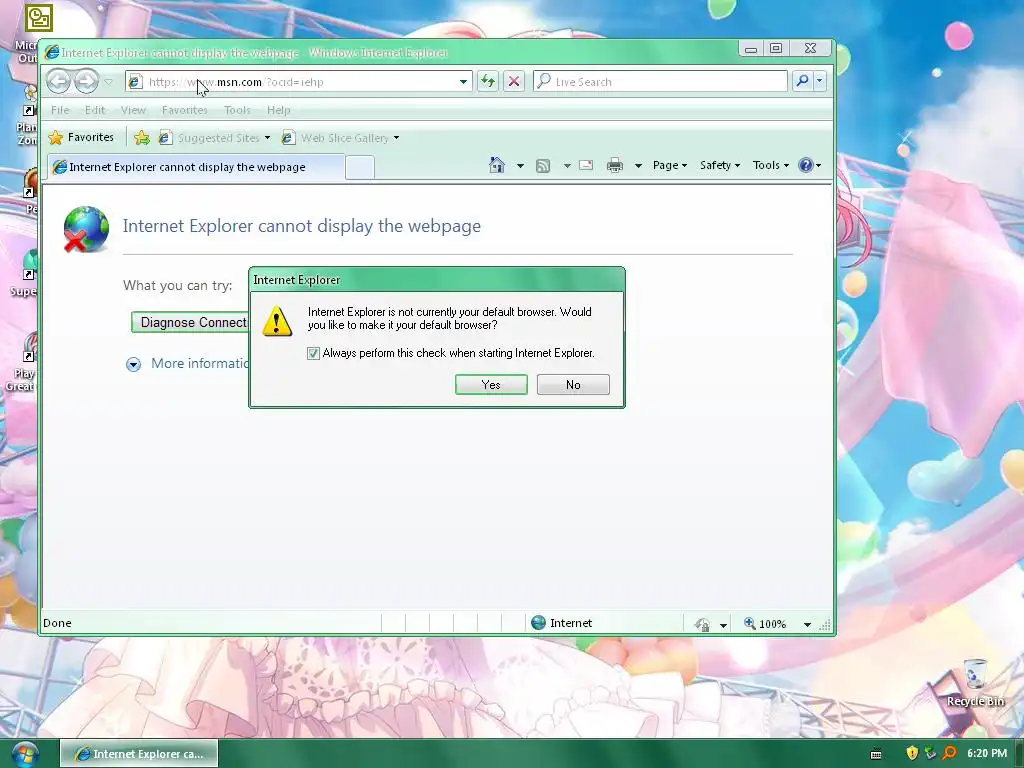The width and height of the screenshot is (1024, 768).
Task: Expand the Print dropdown arrow
Action: pyautogui.click(x=638, y=166)
